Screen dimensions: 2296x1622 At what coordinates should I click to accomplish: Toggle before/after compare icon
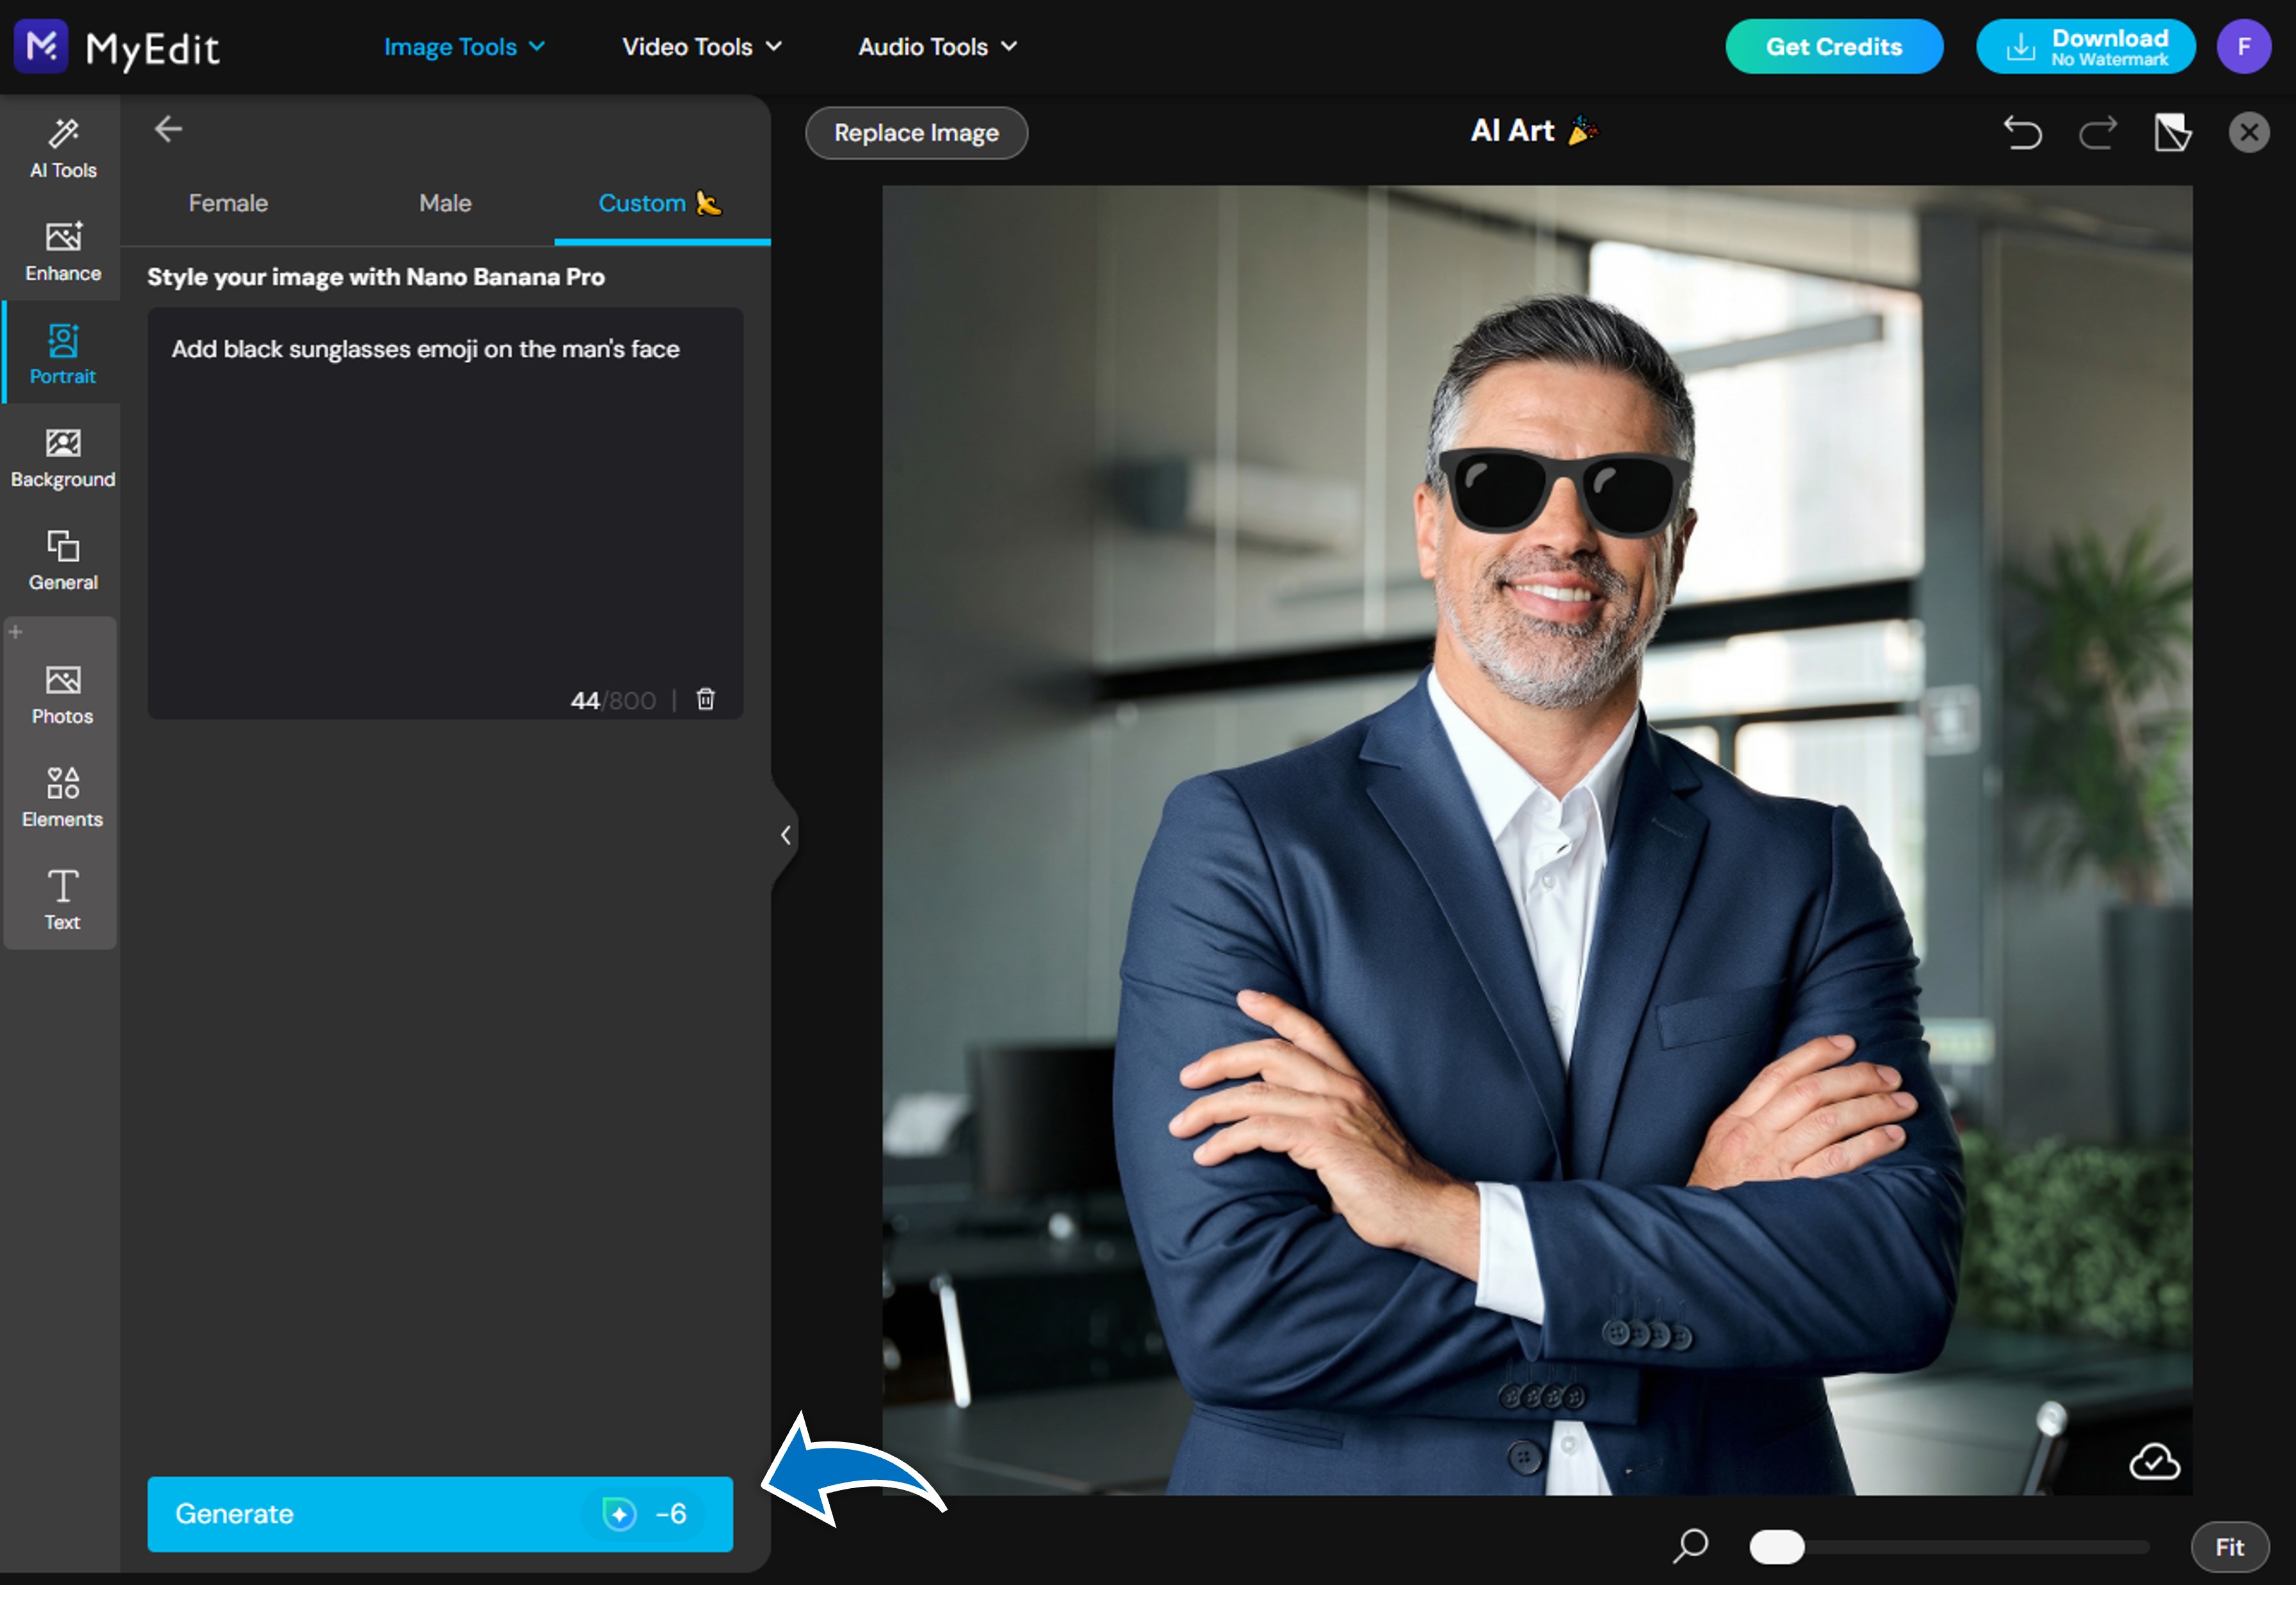click(2172, 133)
